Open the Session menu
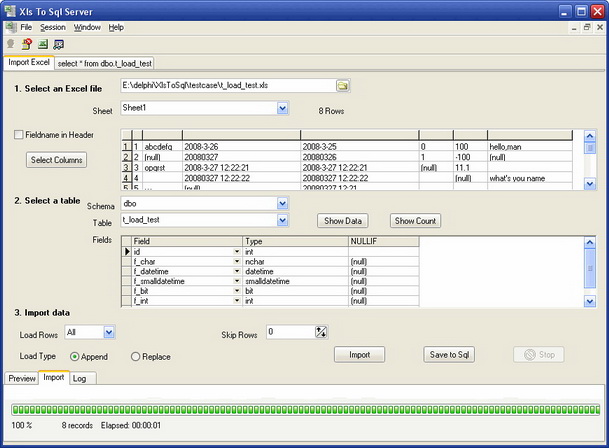The width and height of the screenshot is (609, 448). pyautogui.click(x=53, y=27)
